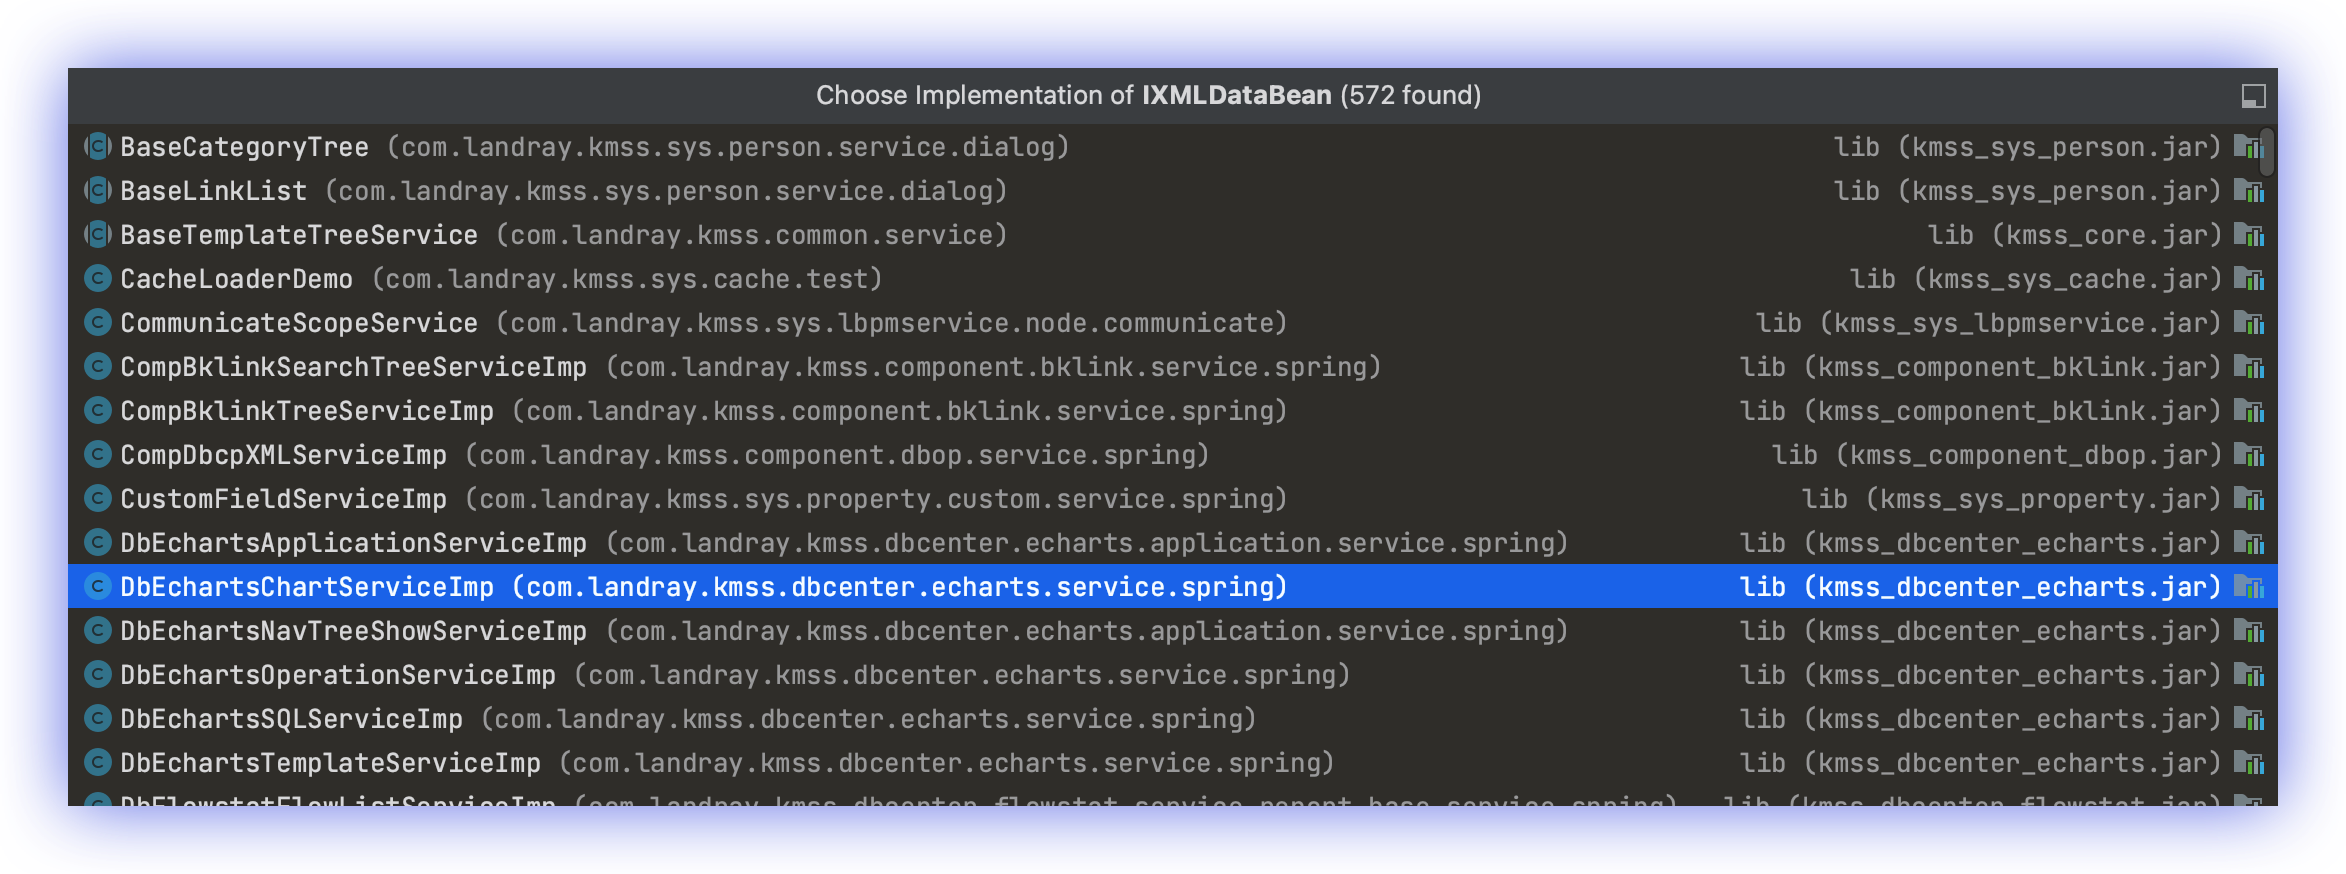Viewport: 2346px width, 874px height.
Task: Choose CustomFieldServiceImp implementation
Action: (1173, 499)
